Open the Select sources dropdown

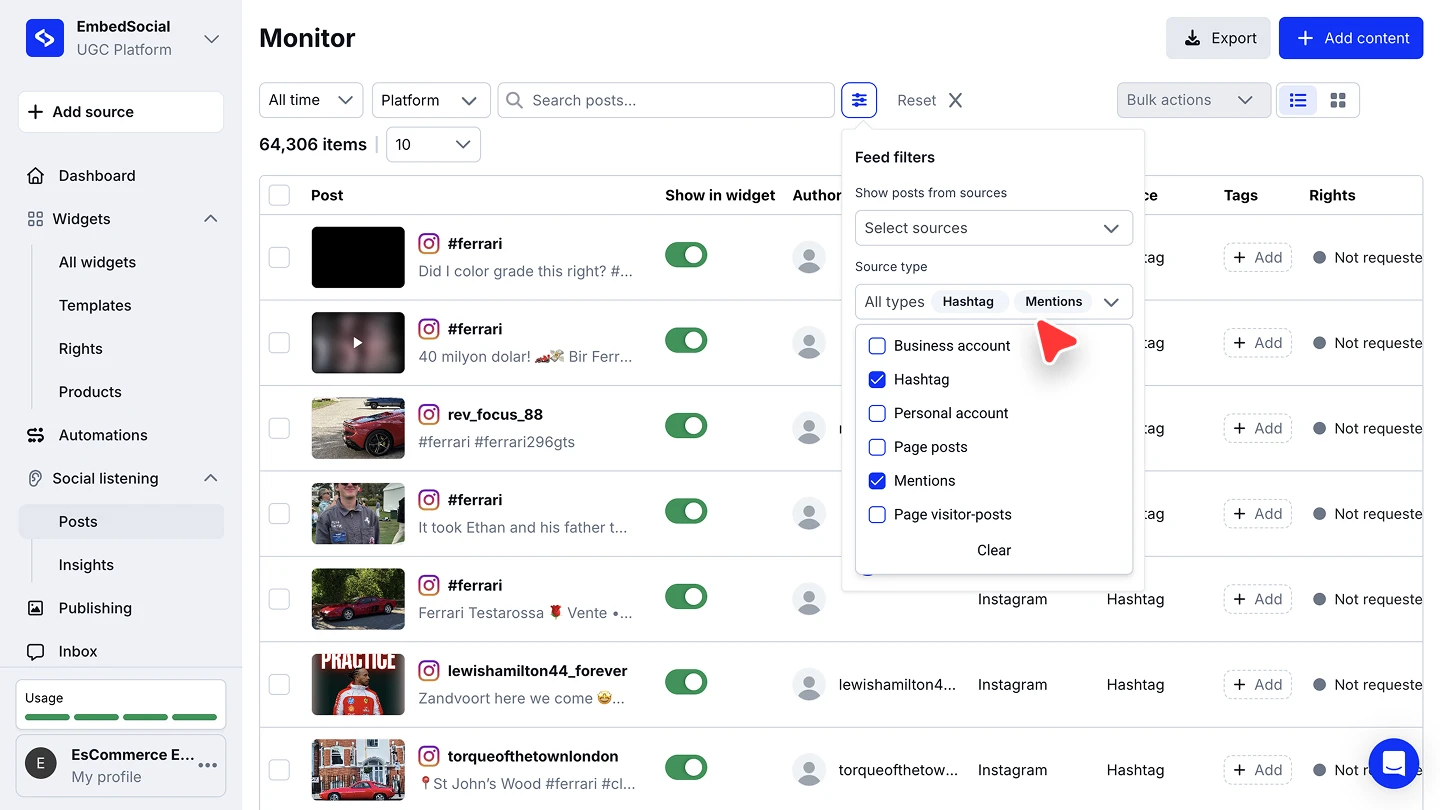tap(993, 228)
